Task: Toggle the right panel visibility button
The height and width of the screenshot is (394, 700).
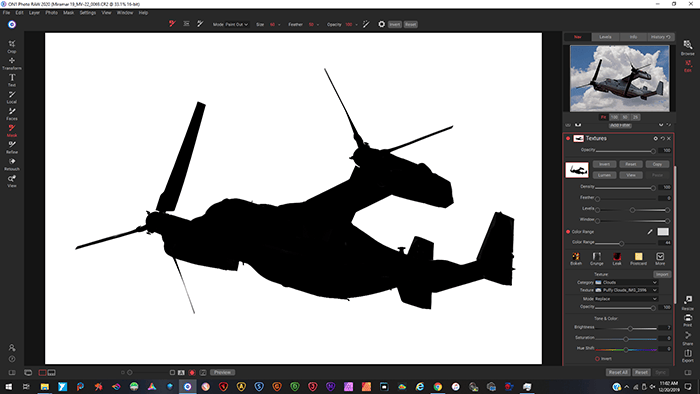Action: [688, 372]
